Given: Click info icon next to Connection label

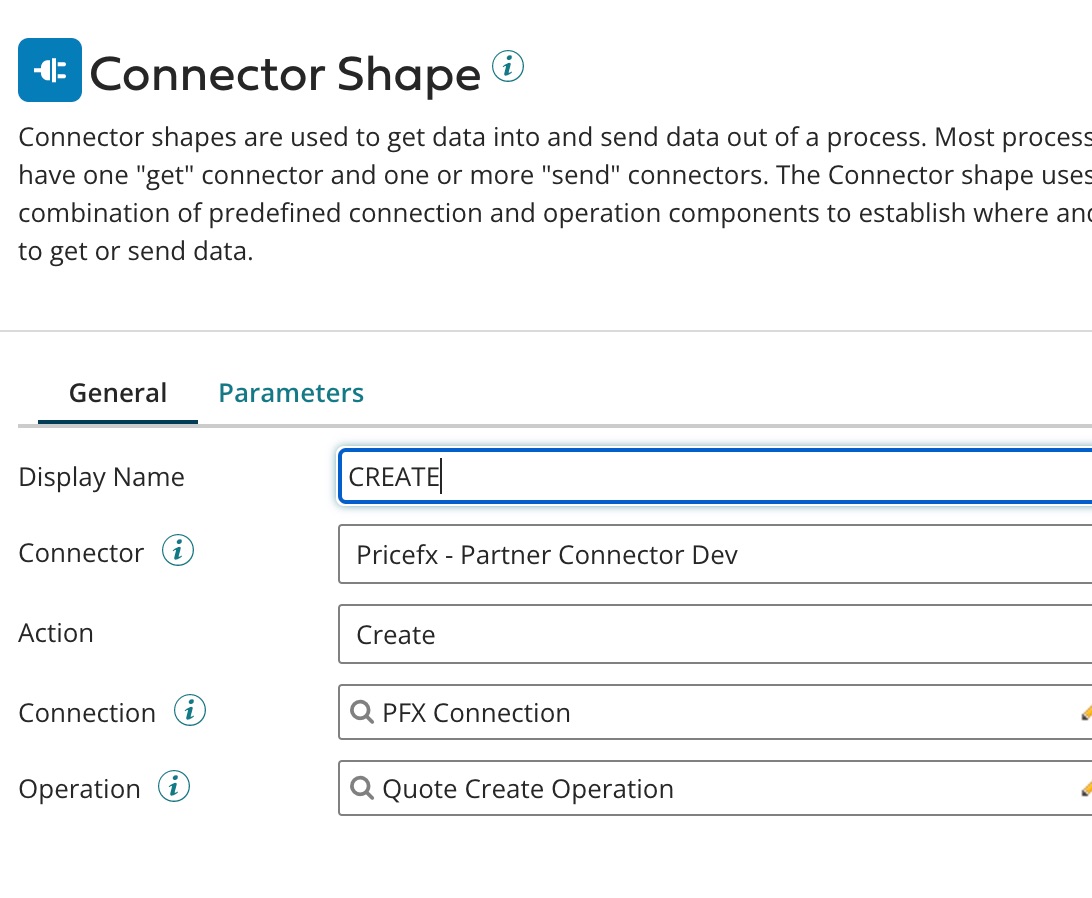Looking at the screenshot, I should click(x=190, y=712).
